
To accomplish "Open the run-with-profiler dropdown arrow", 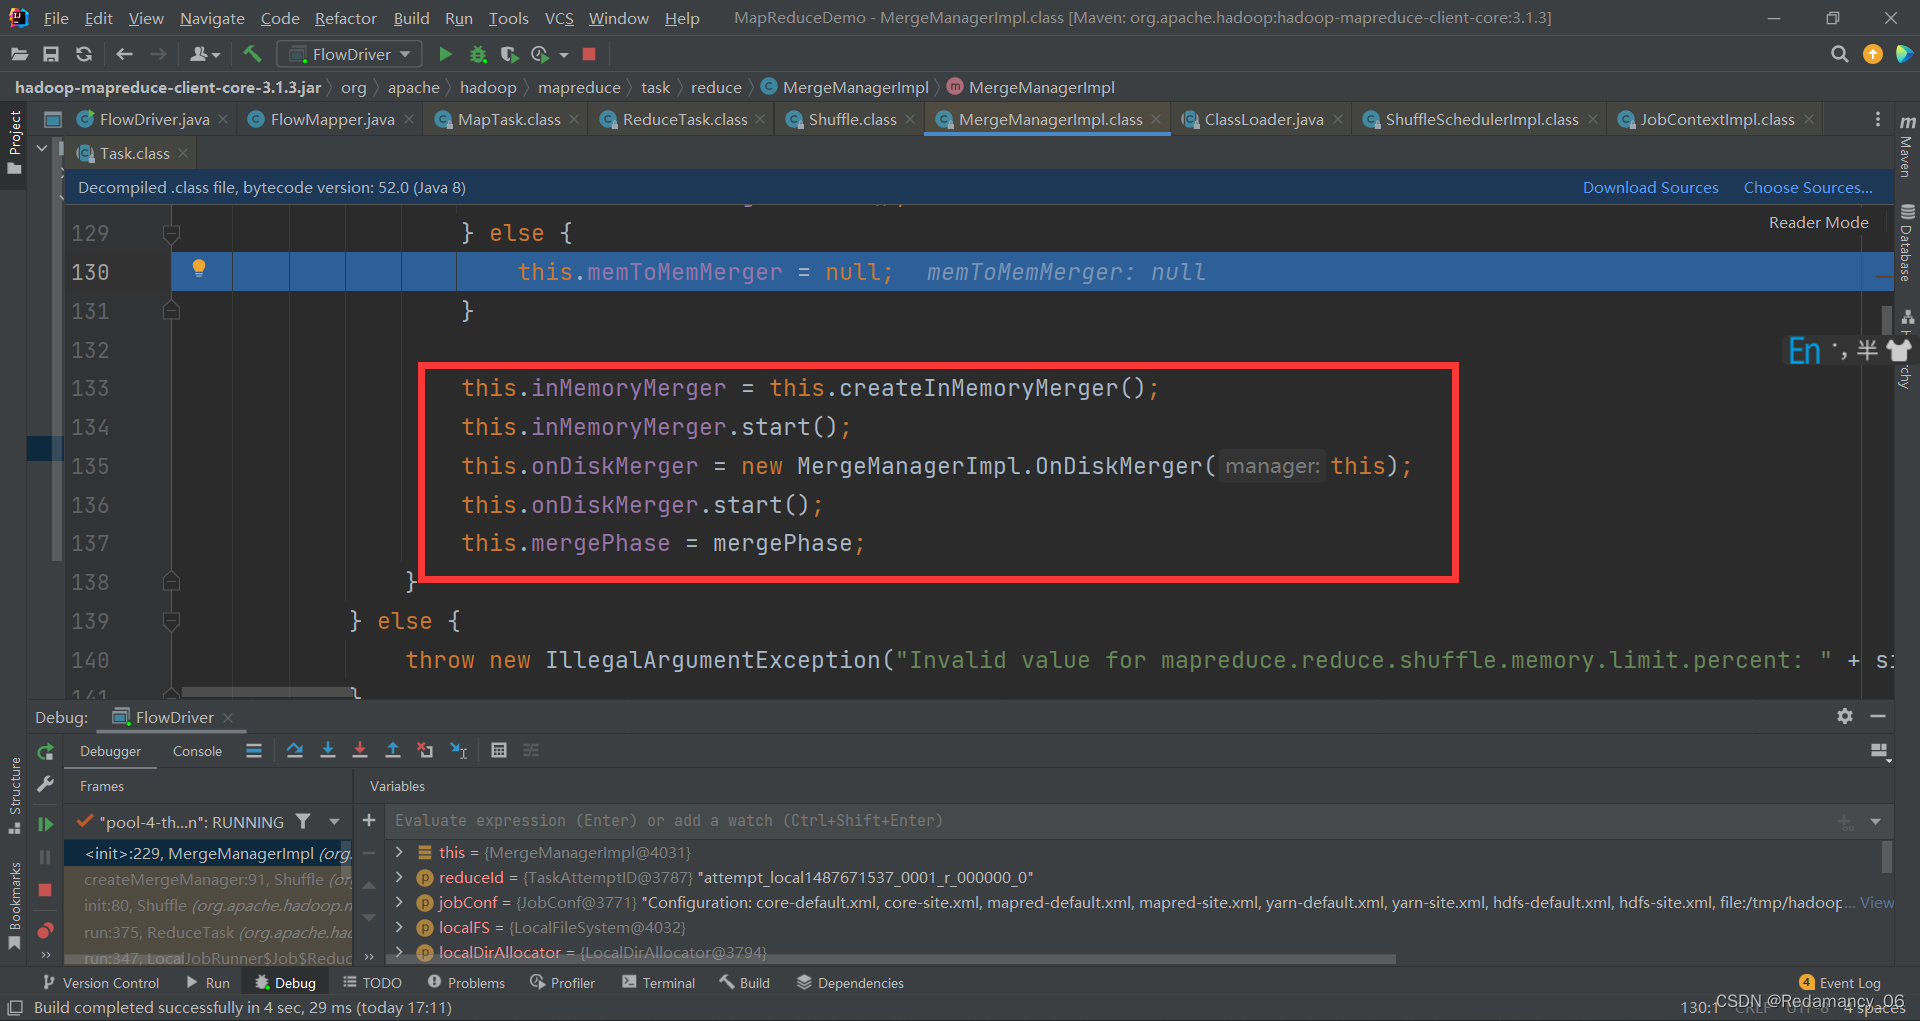I will coord(564,55).
